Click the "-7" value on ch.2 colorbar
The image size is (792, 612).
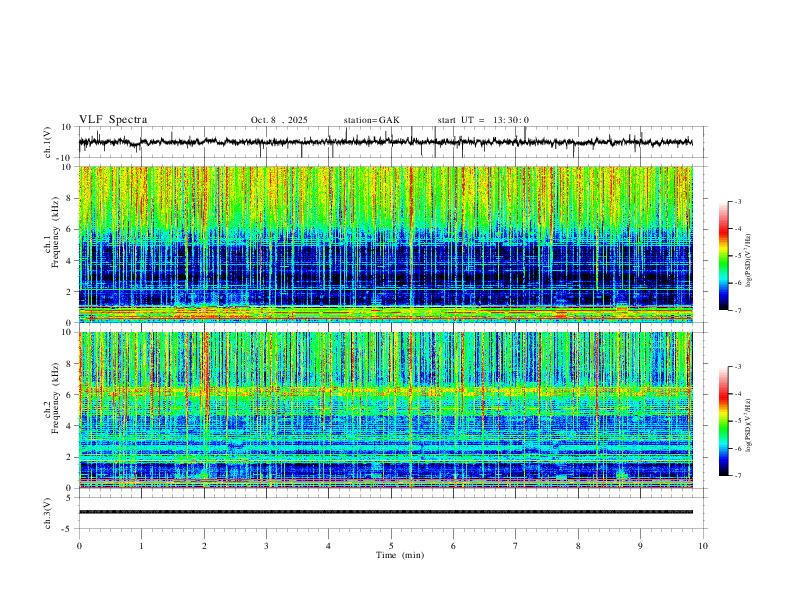click(x=737, y=475)
